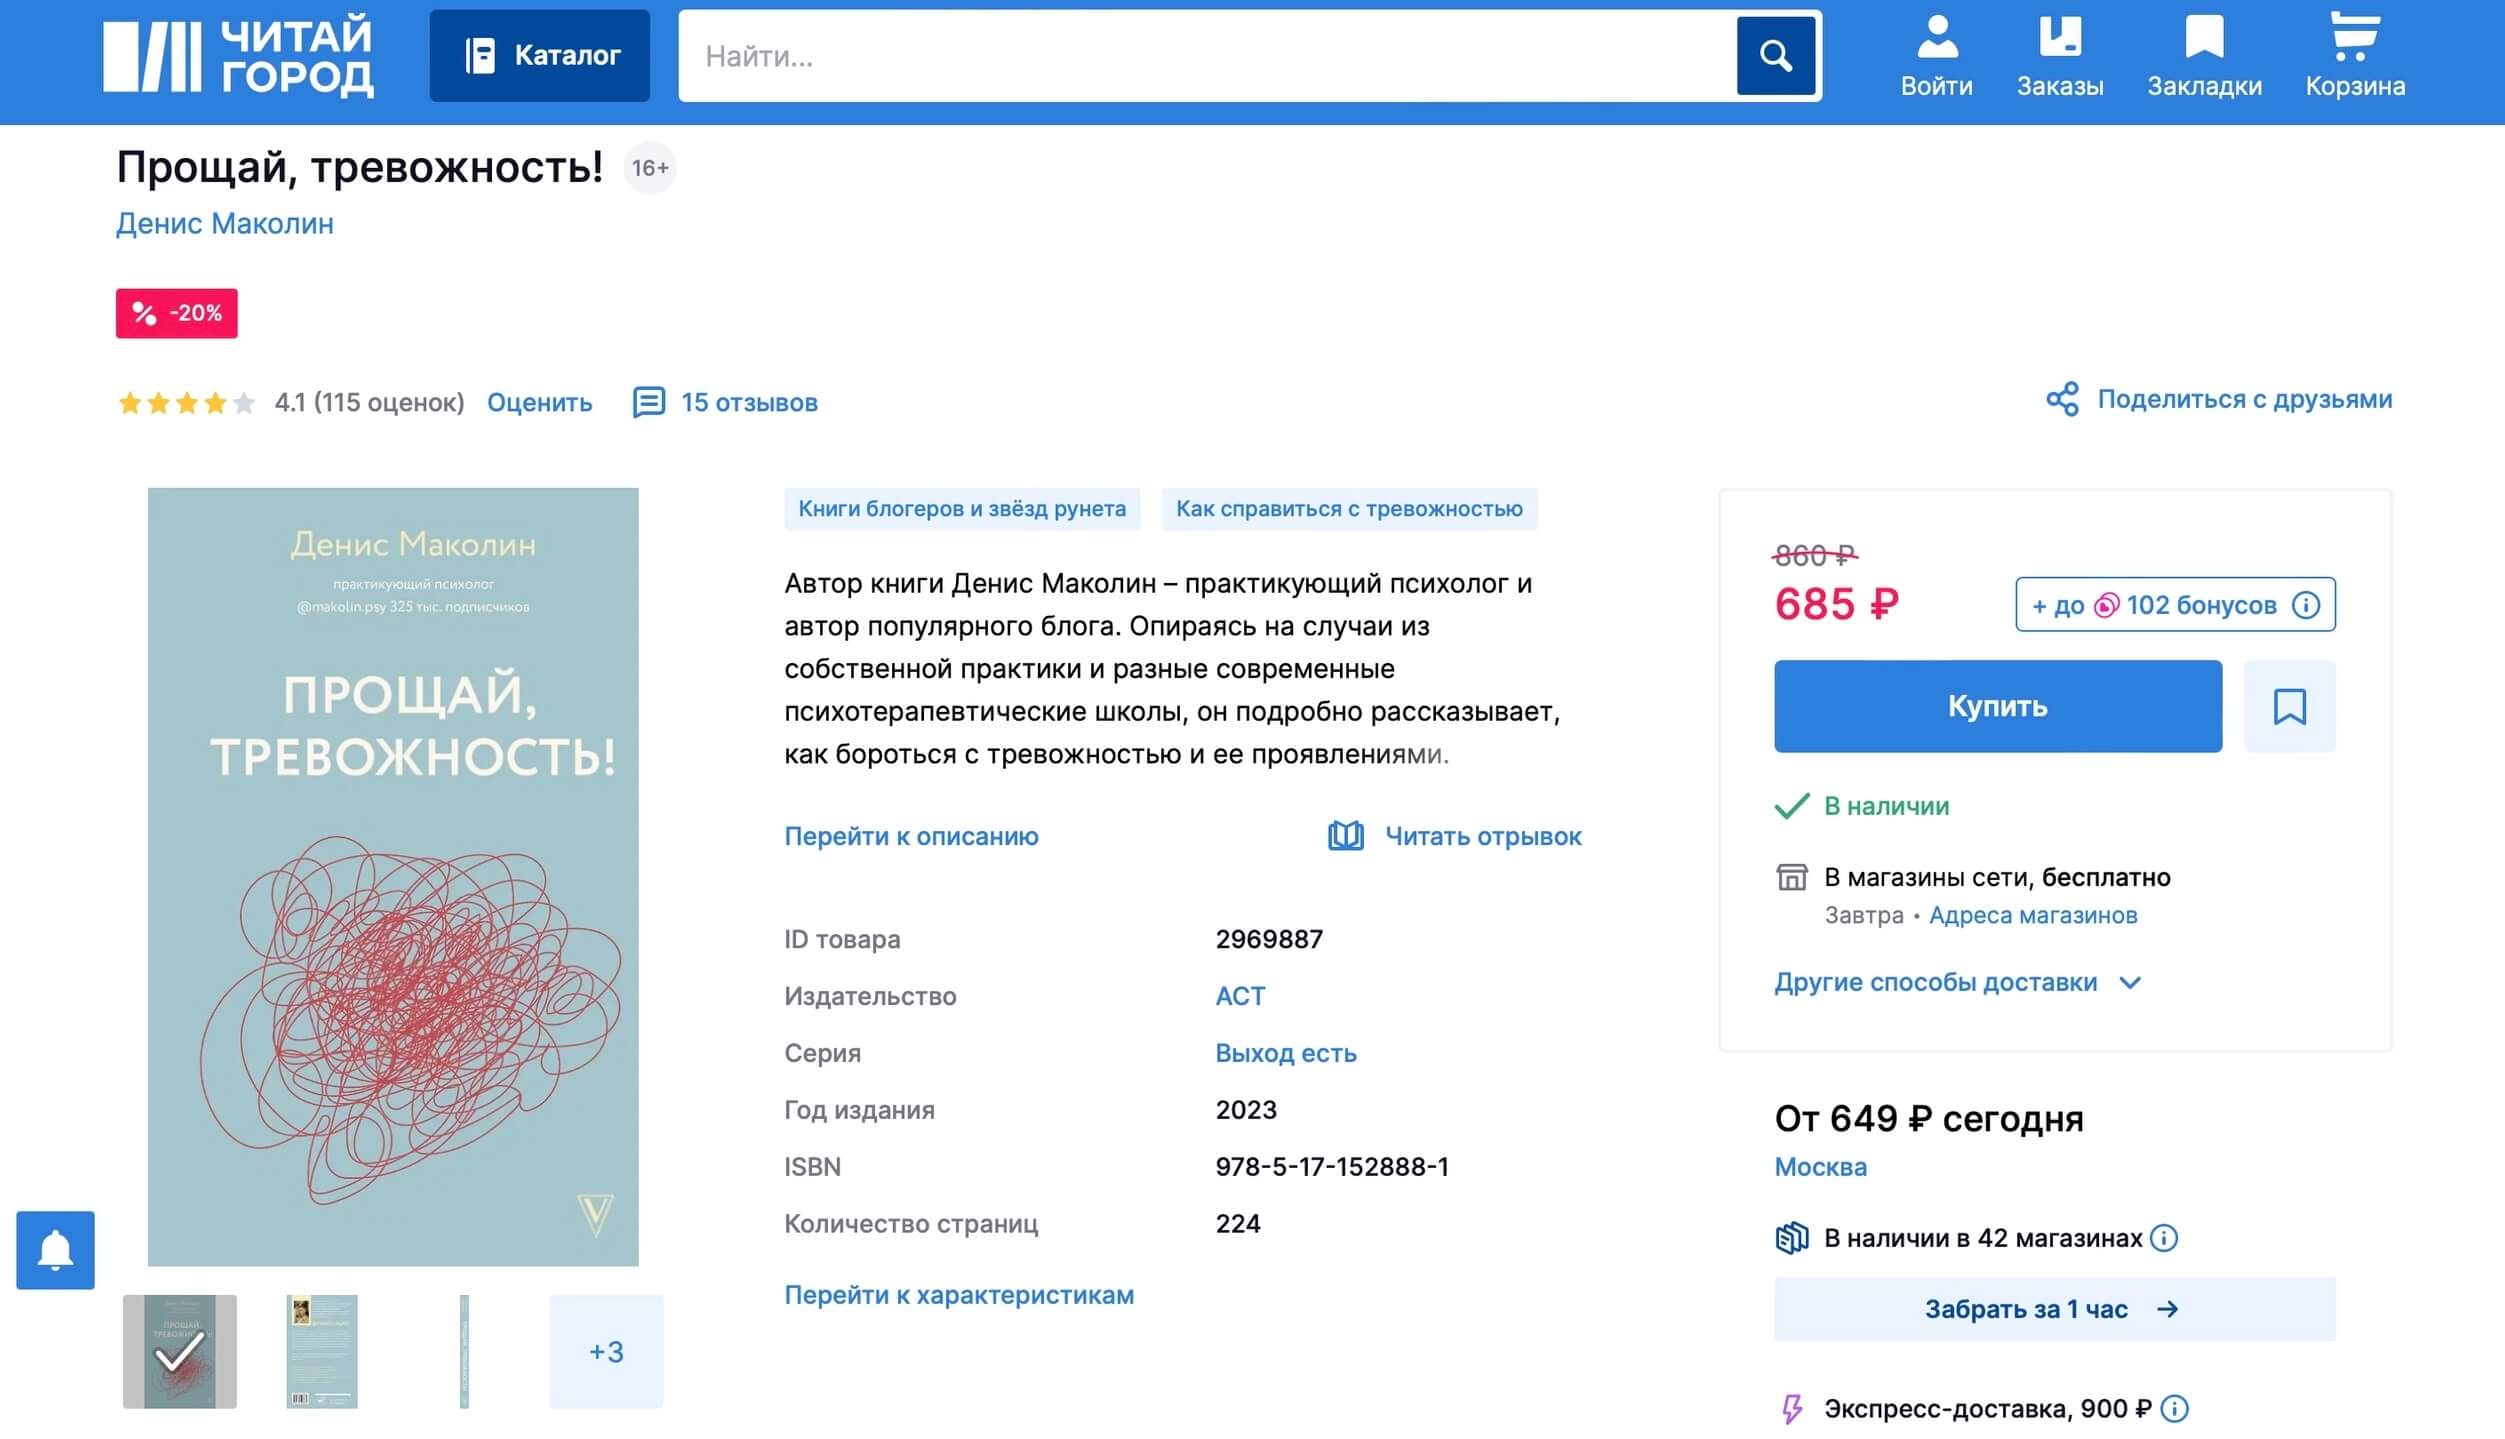
Task: Click the 685 ₽ price
Action: (1837, 604)
